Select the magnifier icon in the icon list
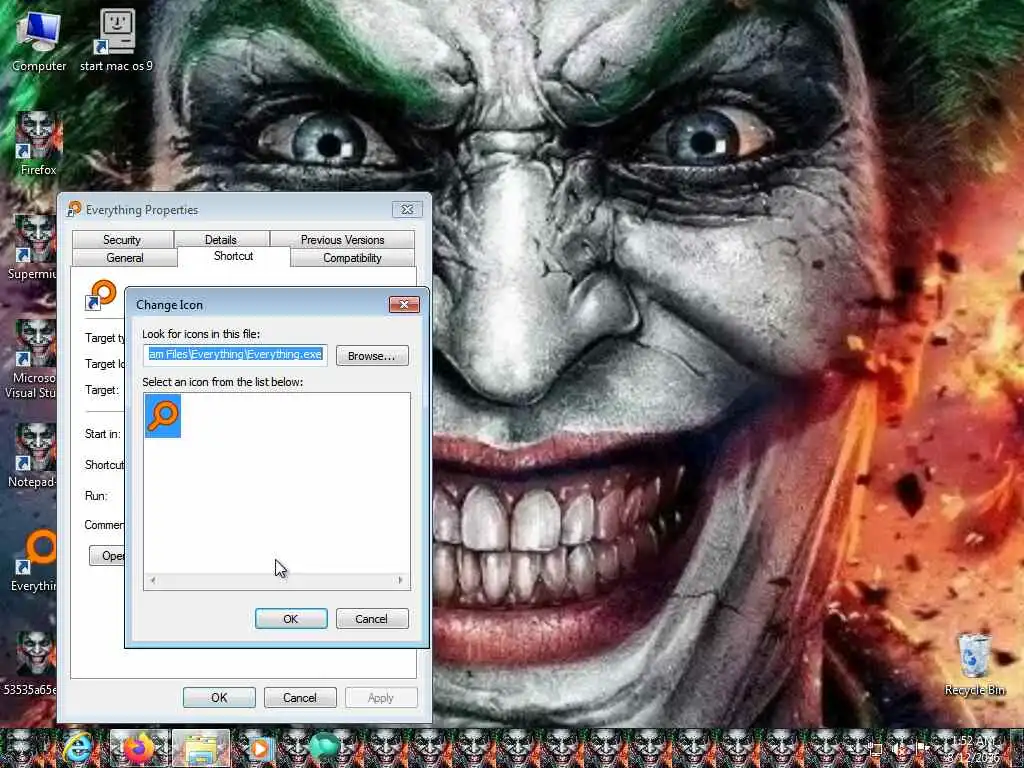Screen dimensions: 1024x768 [x=163, y=416]
